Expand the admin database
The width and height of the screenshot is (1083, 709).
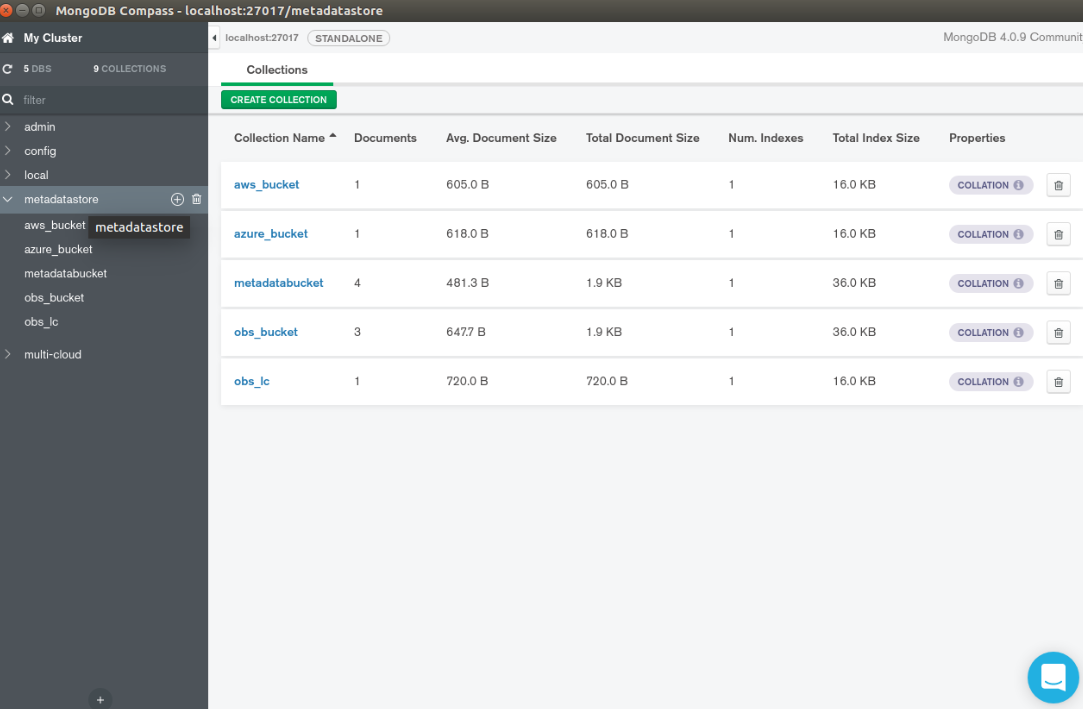pos(8,126)
